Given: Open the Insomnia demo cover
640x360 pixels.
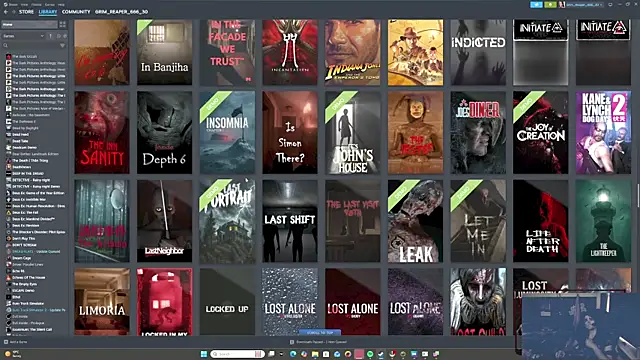Looking at the screenshot, I should tap(227, 133).
